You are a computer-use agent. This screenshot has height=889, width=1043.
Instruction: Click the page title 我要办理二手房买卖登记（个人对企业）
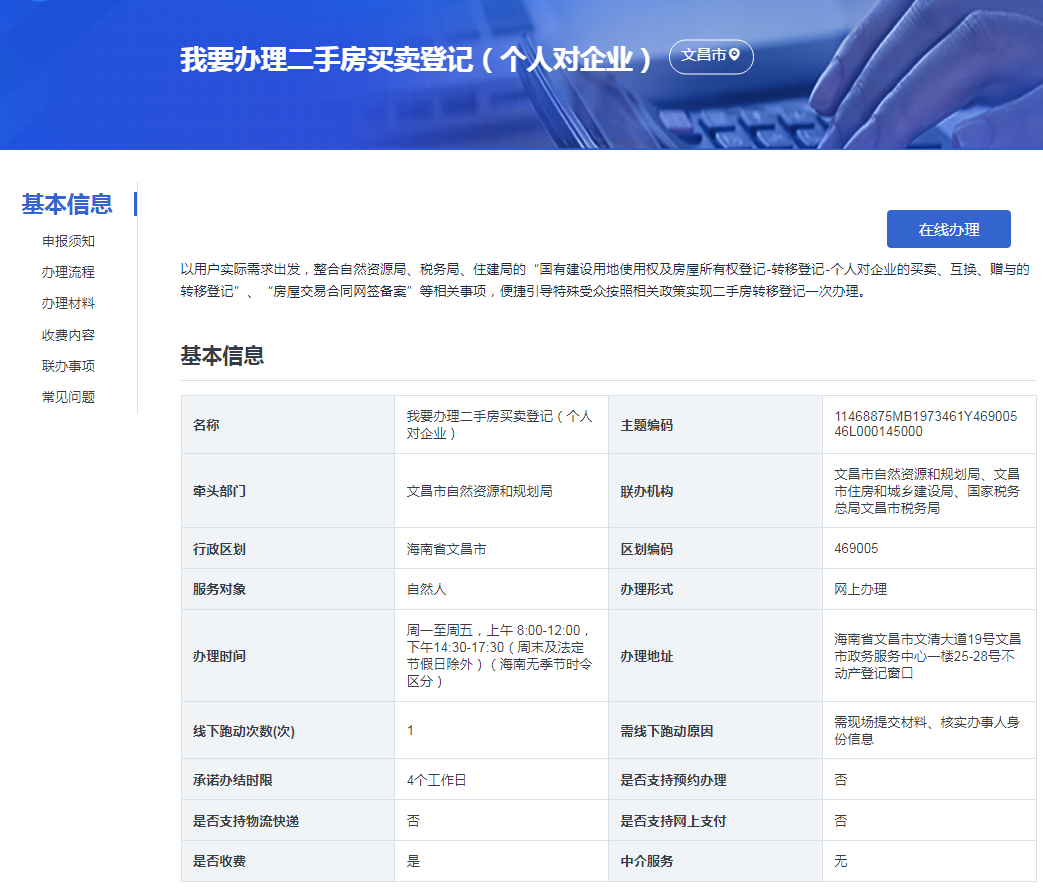click(416, 59)
